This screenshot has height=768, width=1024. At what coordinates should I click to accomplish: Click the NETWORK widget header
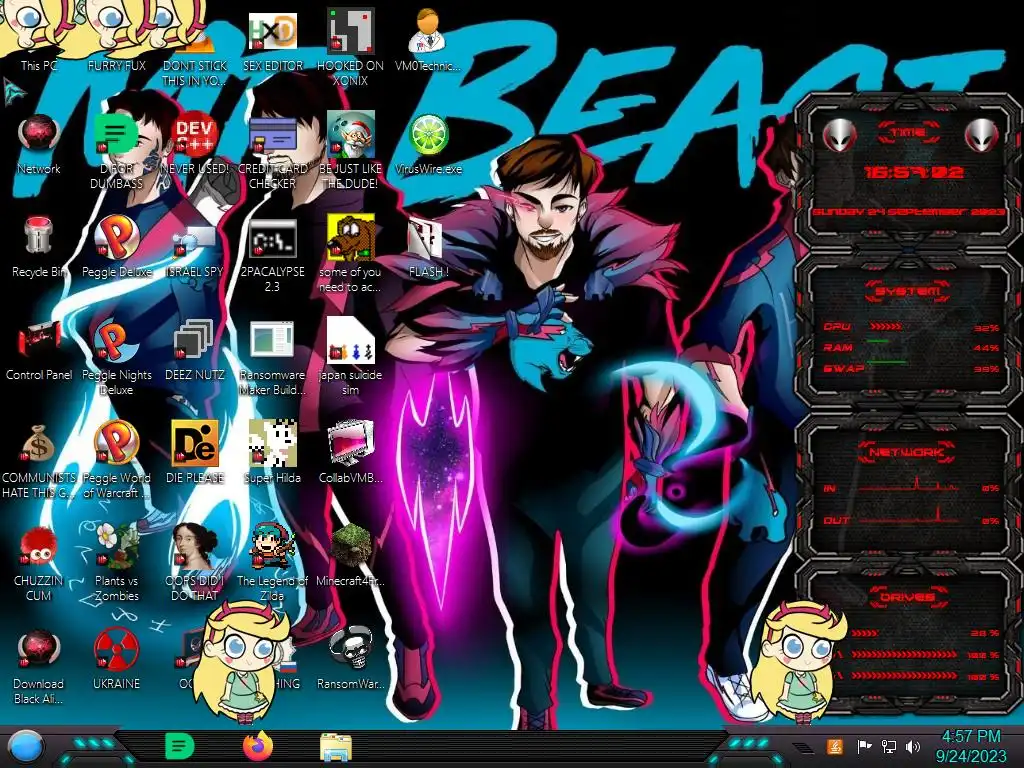coord(907,451)
